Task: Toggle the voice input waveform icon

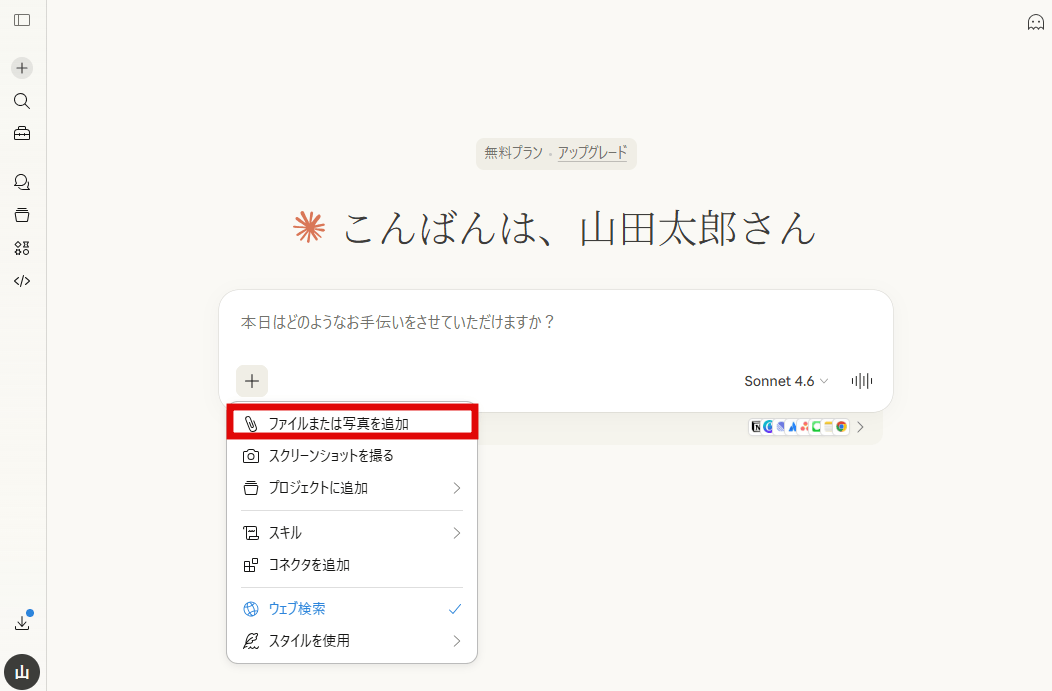Action: click(860, 381)
